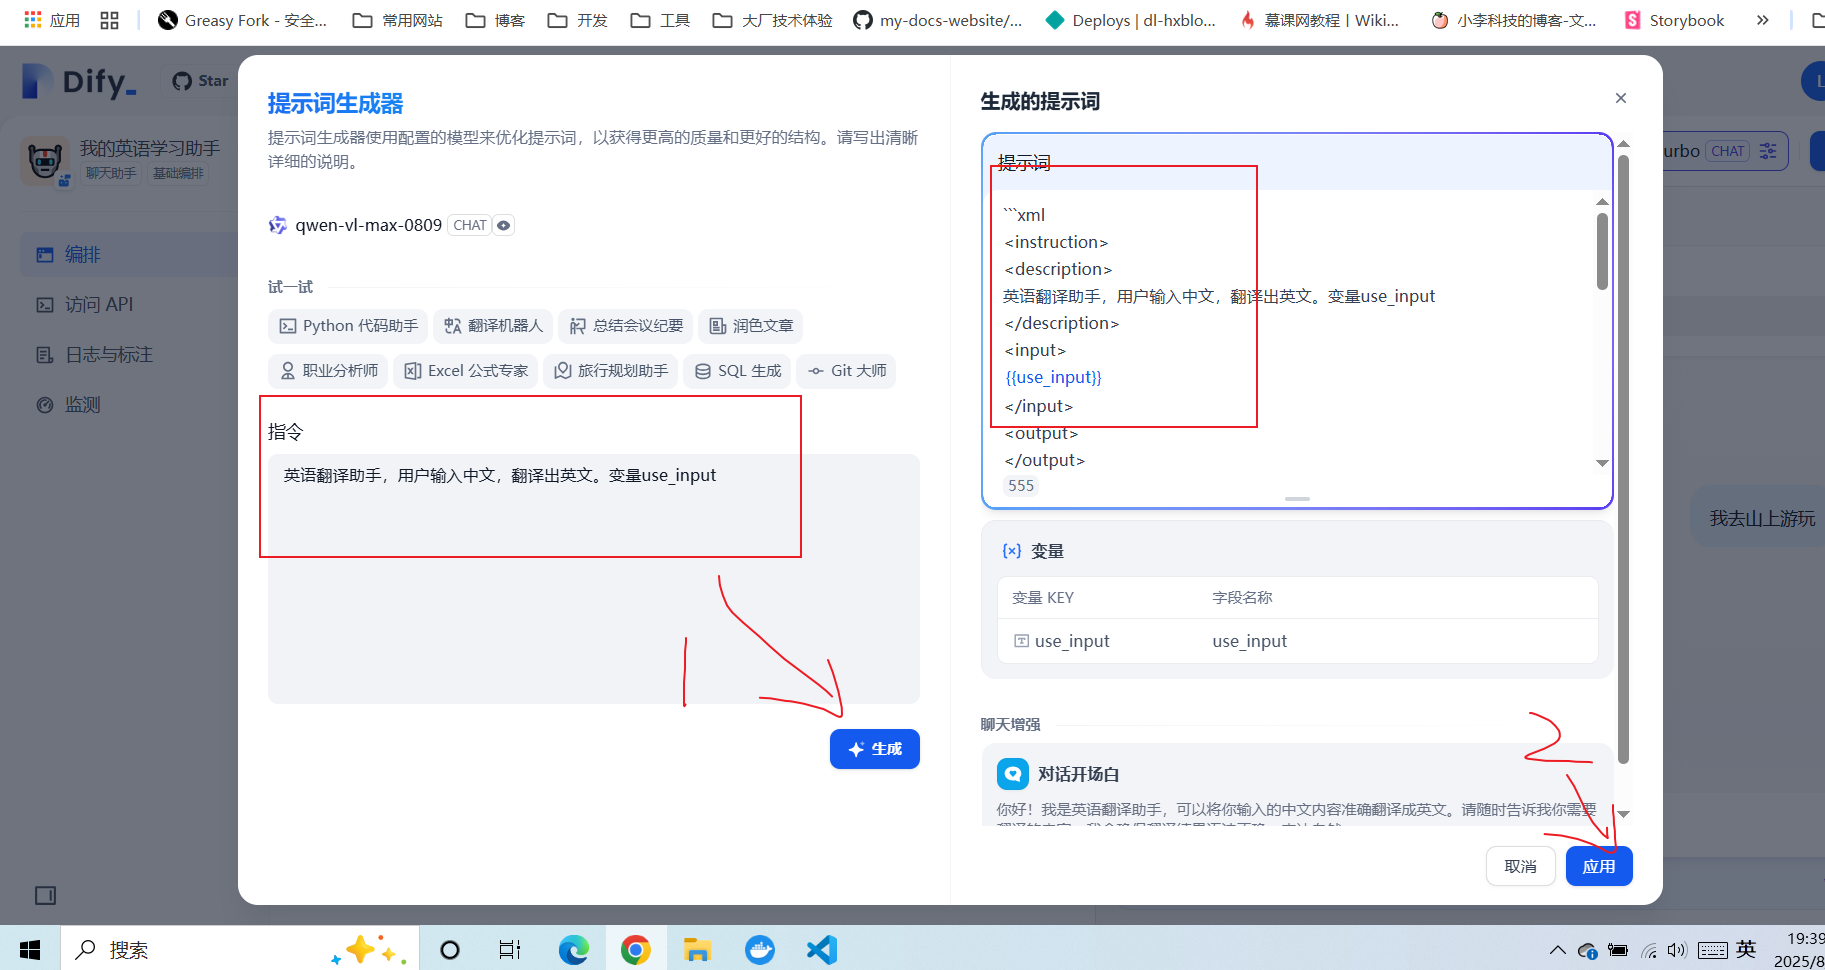Select the Excel 公式专家 template
The image size is (1825, 970).
click(x=465, y=371)
